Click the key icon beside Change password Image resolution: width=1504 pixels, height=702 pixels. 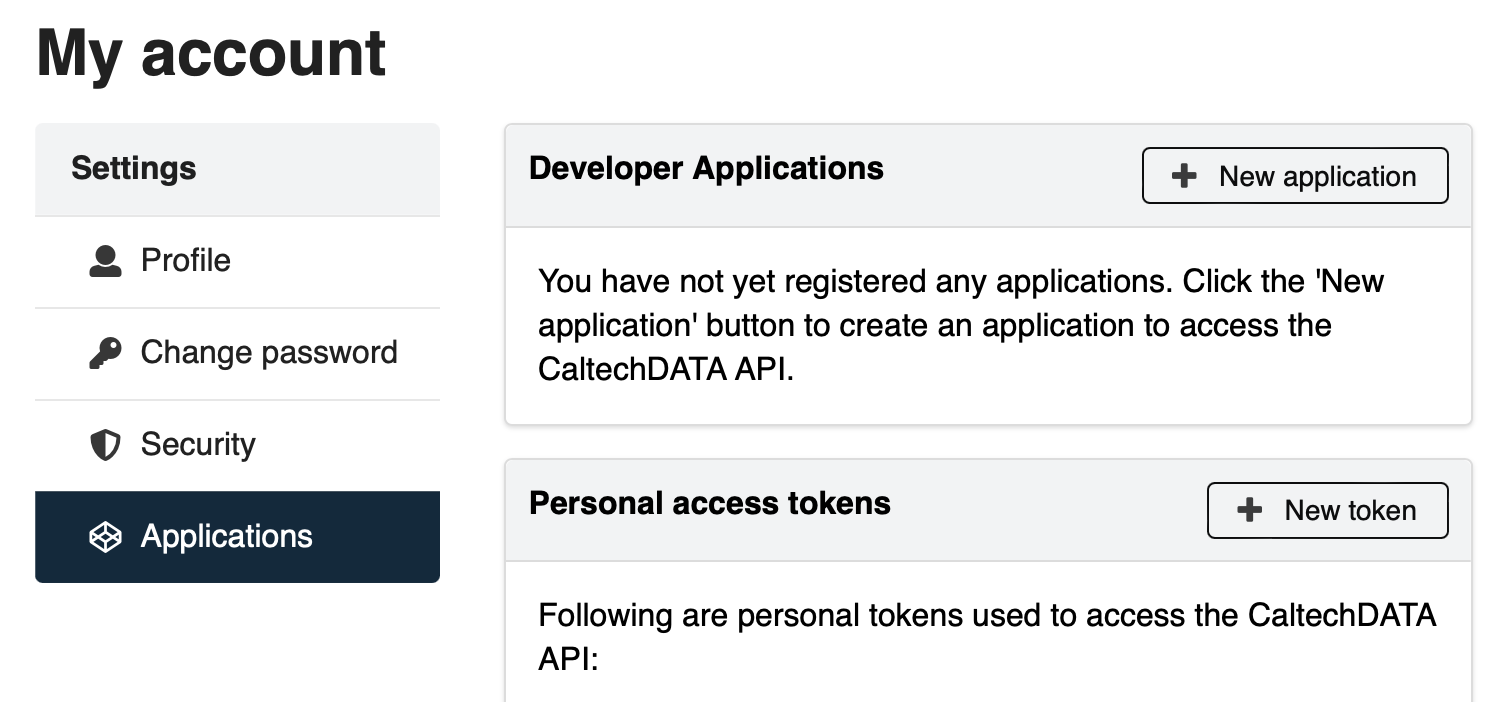pos(105,353)
